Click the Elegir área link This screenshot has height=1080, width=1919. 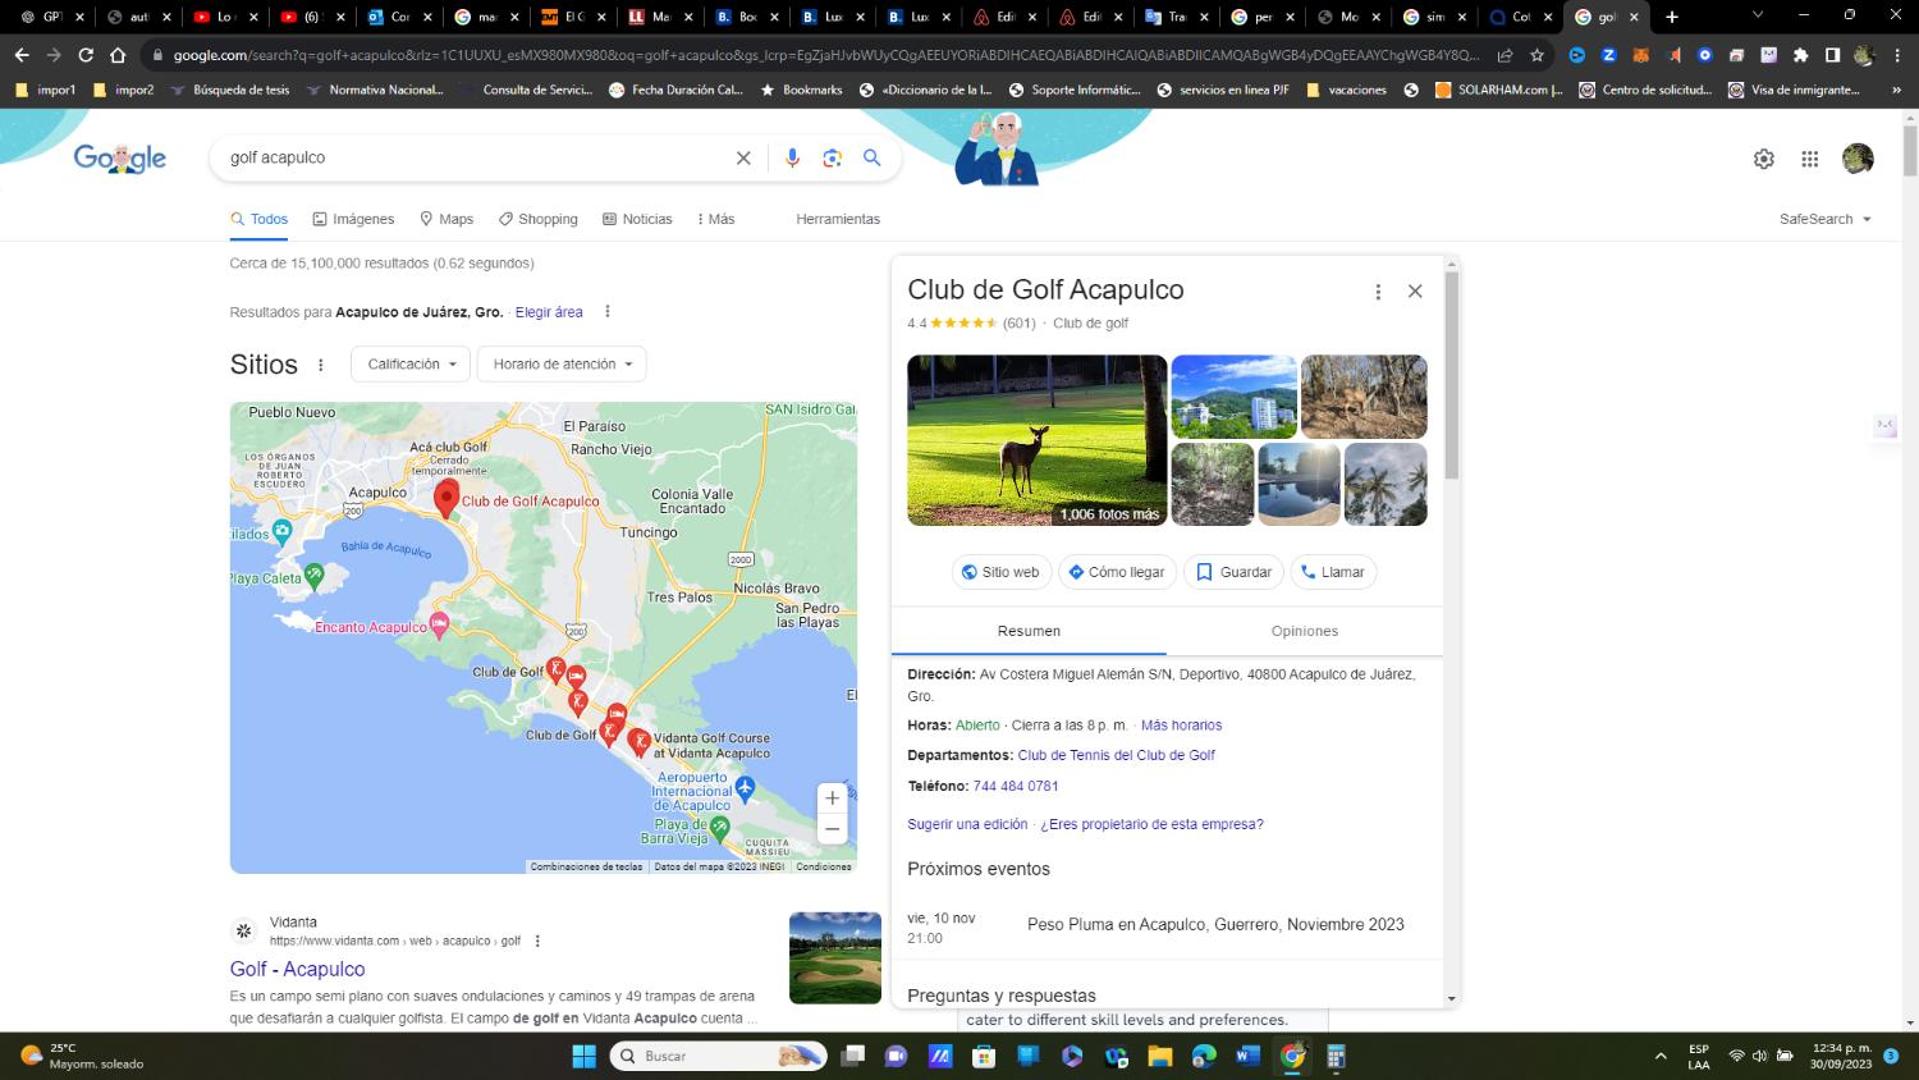(549, 312)
